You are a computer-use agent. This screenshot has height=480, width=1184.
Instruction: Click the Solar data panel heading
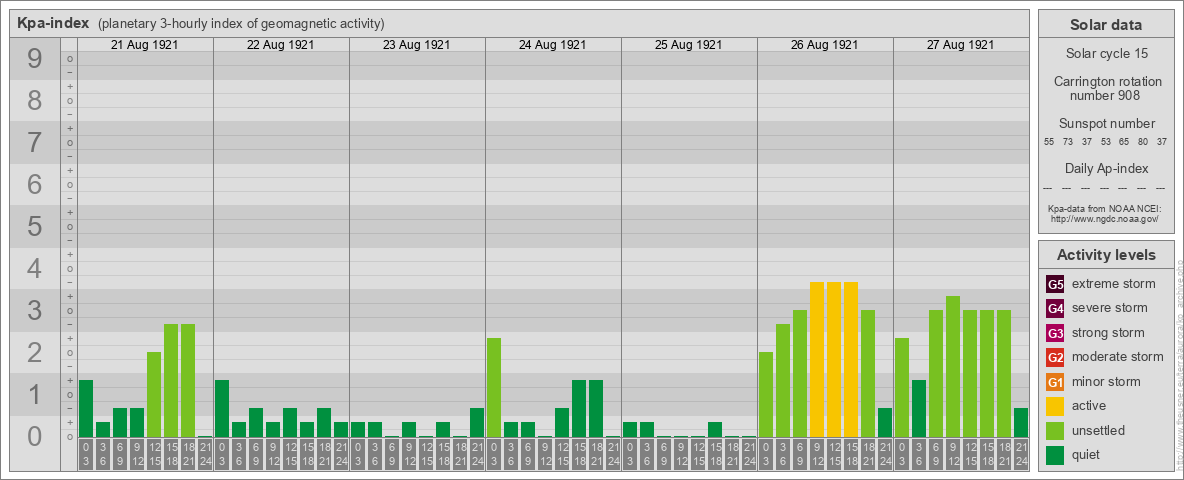point(1105,25)
